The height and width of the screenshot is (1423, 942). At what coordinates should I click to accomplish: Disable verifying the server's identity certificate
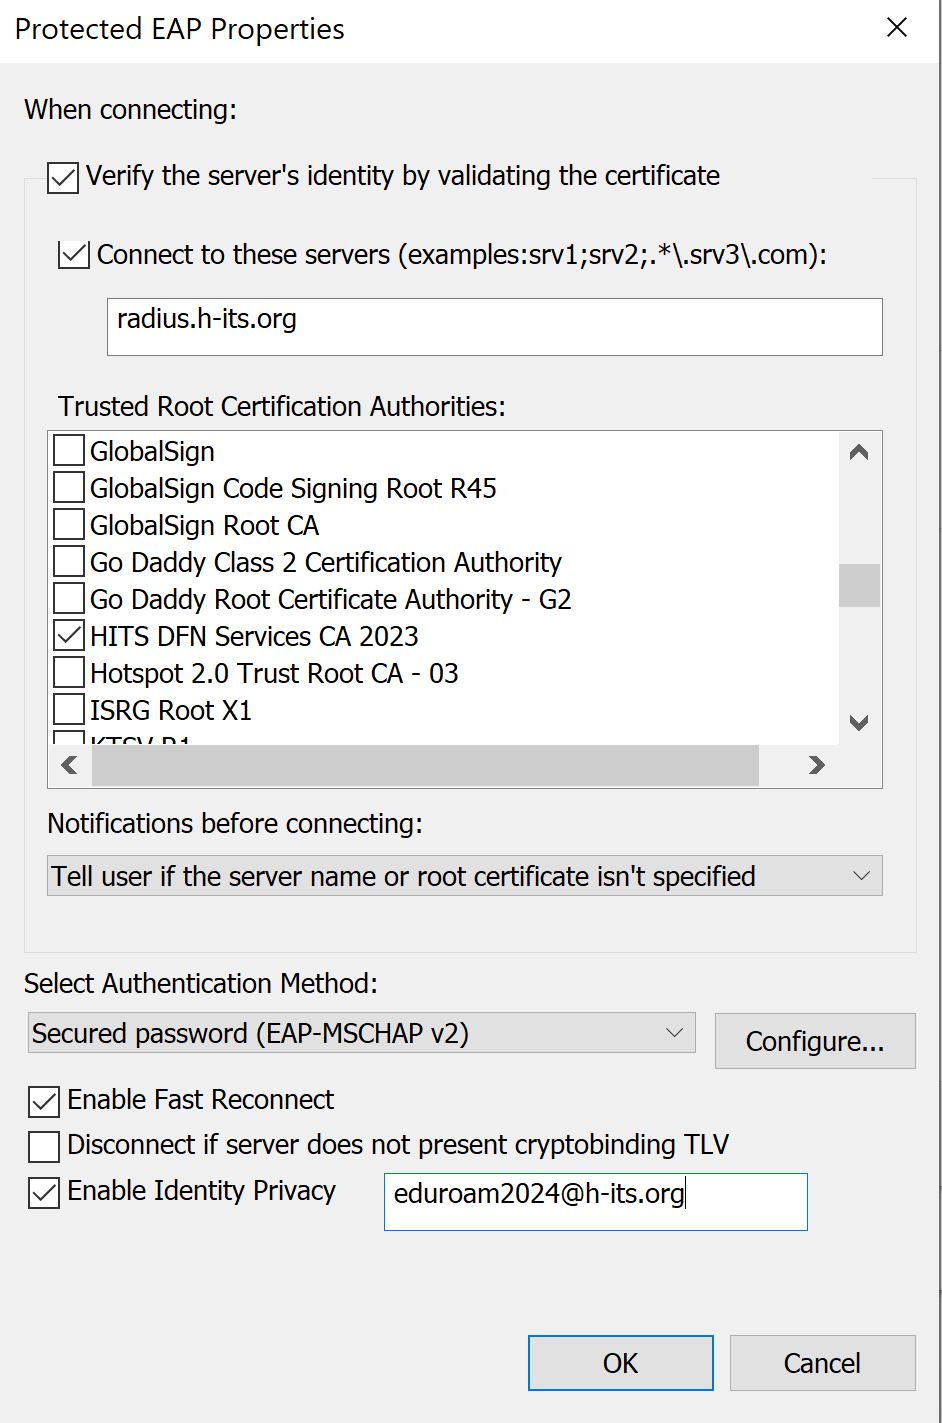click(62, 176)
